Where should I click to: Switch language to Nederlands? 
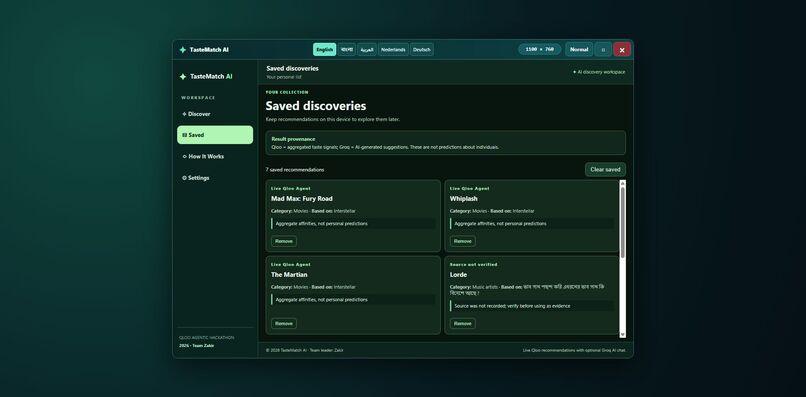pyautogui.click(x=393, y=49)
